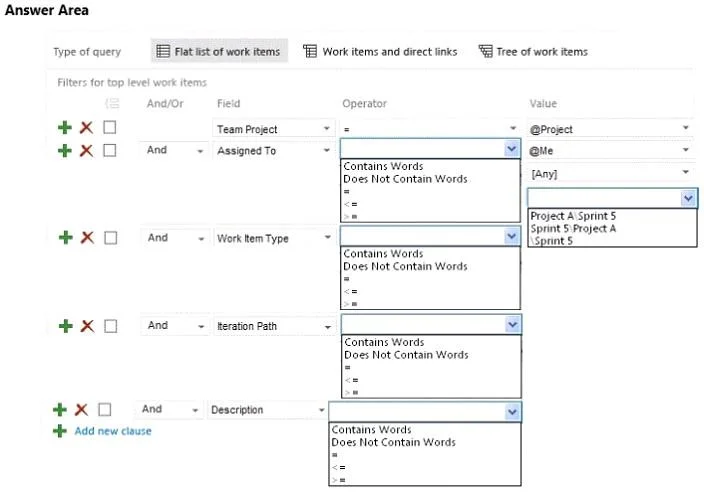Click the Tree of work items icon
Screen dimensions: 704x492
point(485,51)
